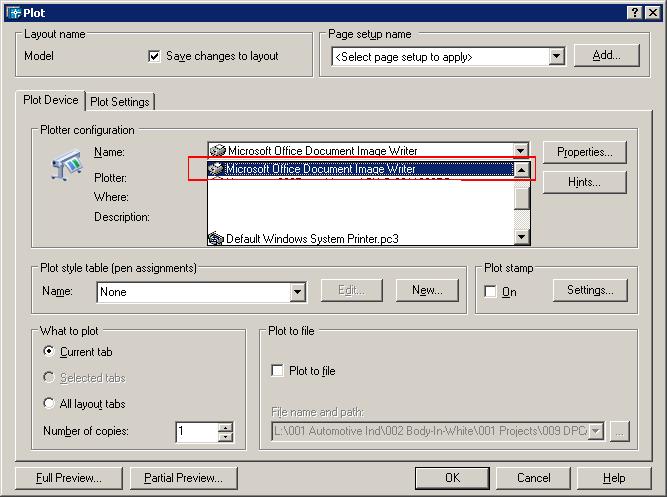
Task: Select highlighted Microsoft Office Document Image Writer entry
Action: point(361,169)
